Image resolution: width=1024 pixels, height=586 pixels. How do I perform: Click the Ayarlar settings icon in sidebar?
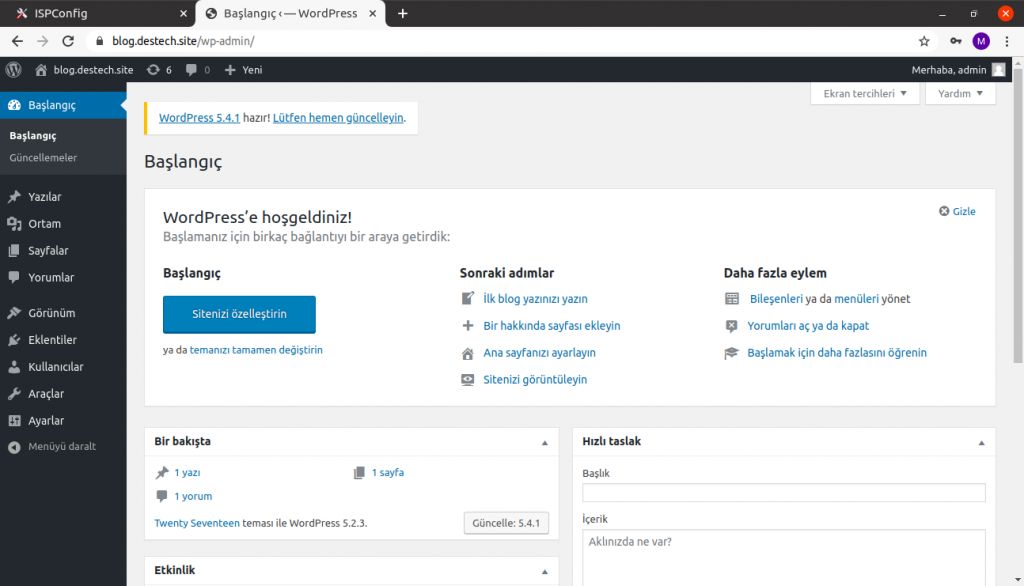14,421
